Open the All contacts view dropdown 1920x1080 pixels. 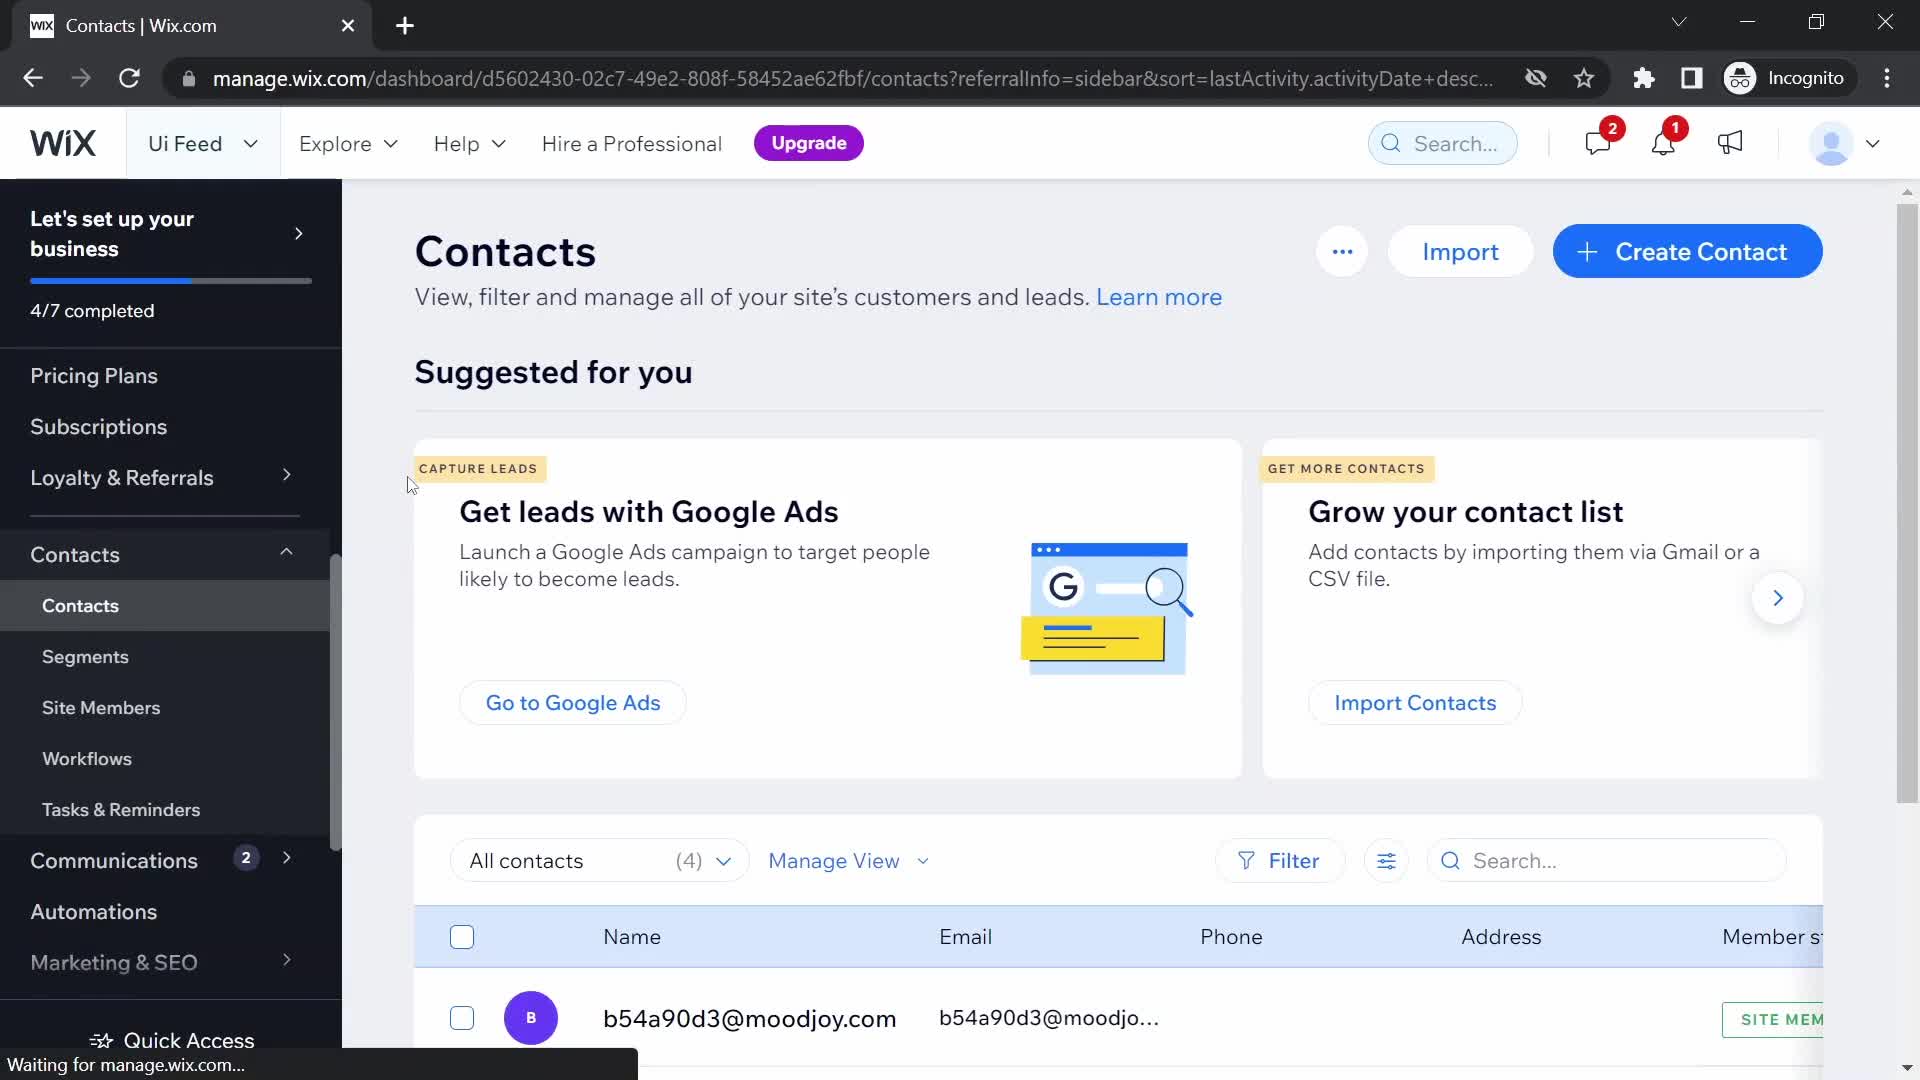pyautogui.click(x=600, y=861)
